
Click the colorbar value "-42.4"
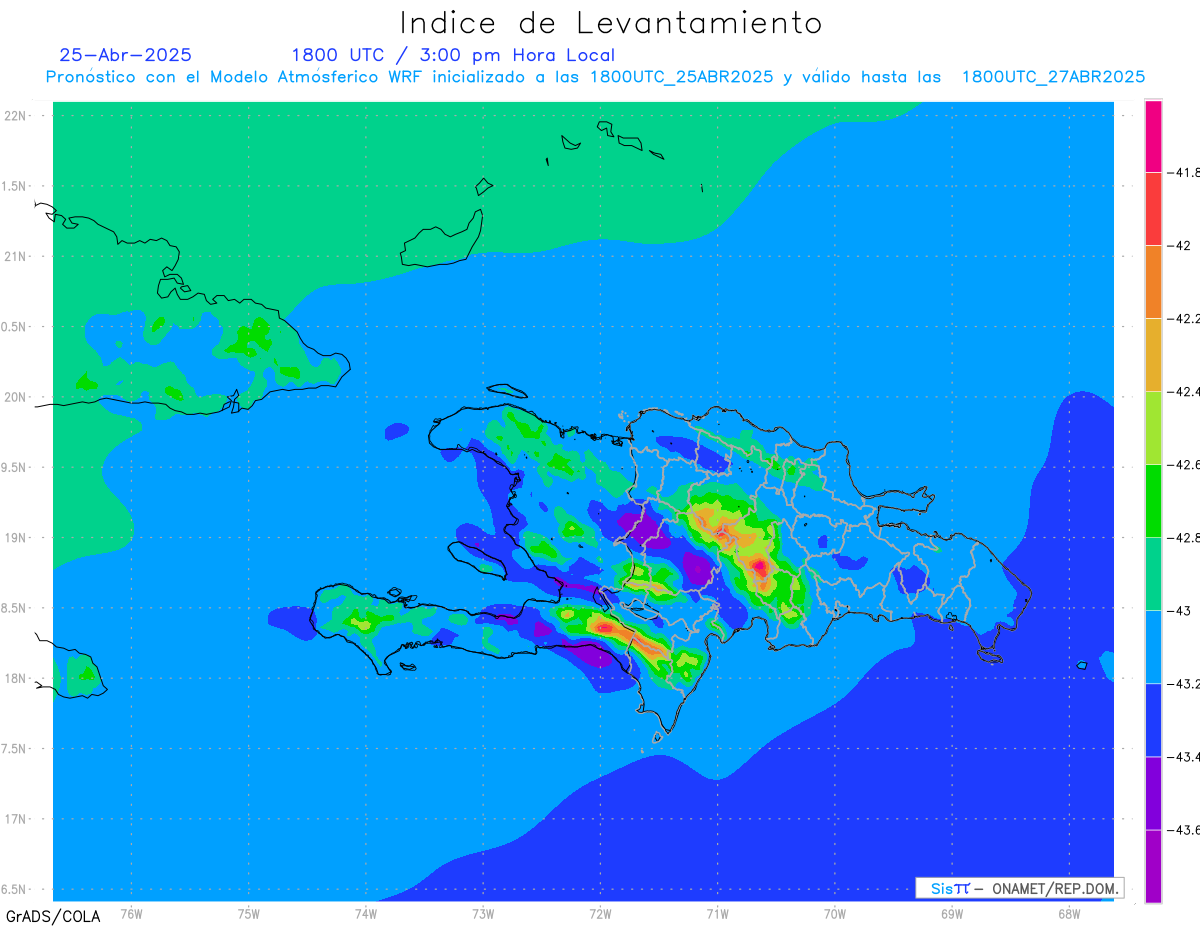[x=1184, y=392]
